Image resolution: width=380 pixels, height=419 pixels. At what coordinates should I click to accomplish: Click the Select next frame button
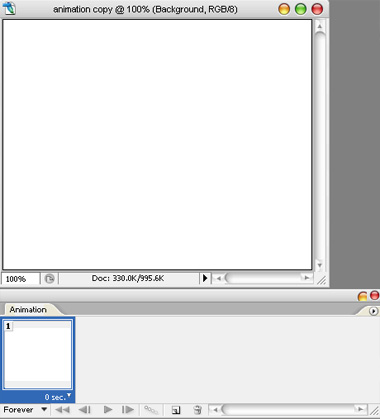point(128,410)
